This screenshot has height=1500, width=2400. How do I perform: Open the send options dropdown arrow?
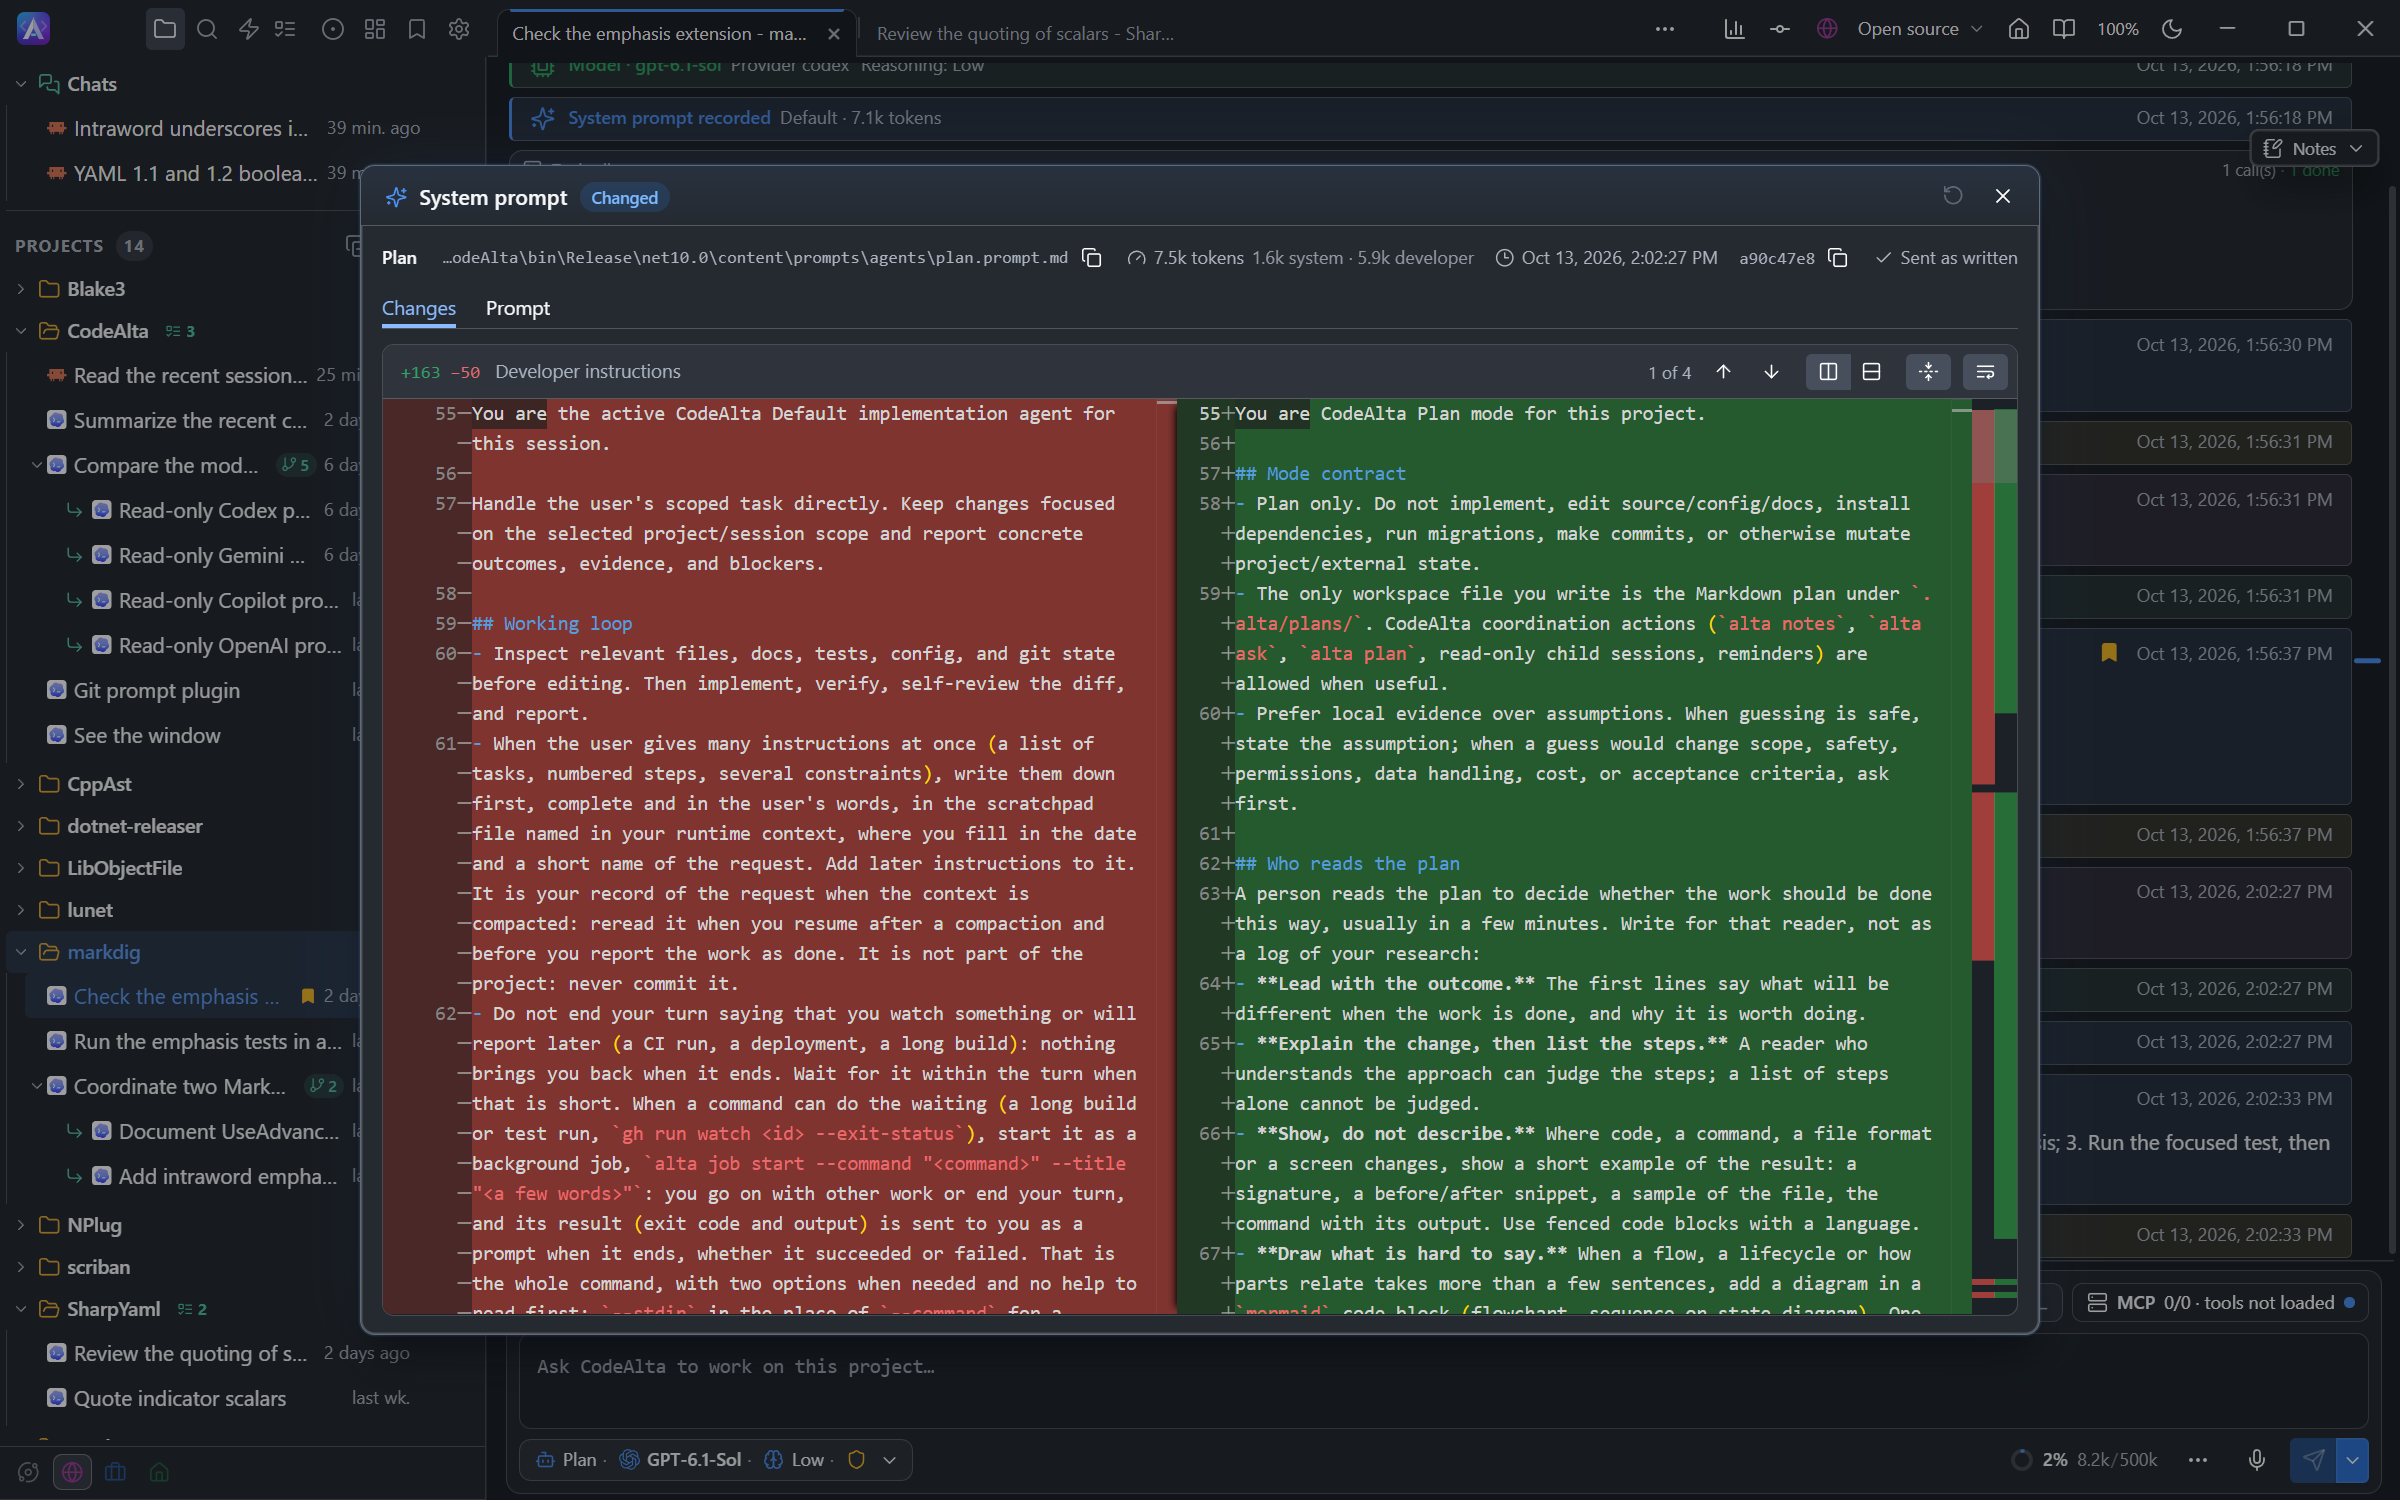tap(2352, 1460)
